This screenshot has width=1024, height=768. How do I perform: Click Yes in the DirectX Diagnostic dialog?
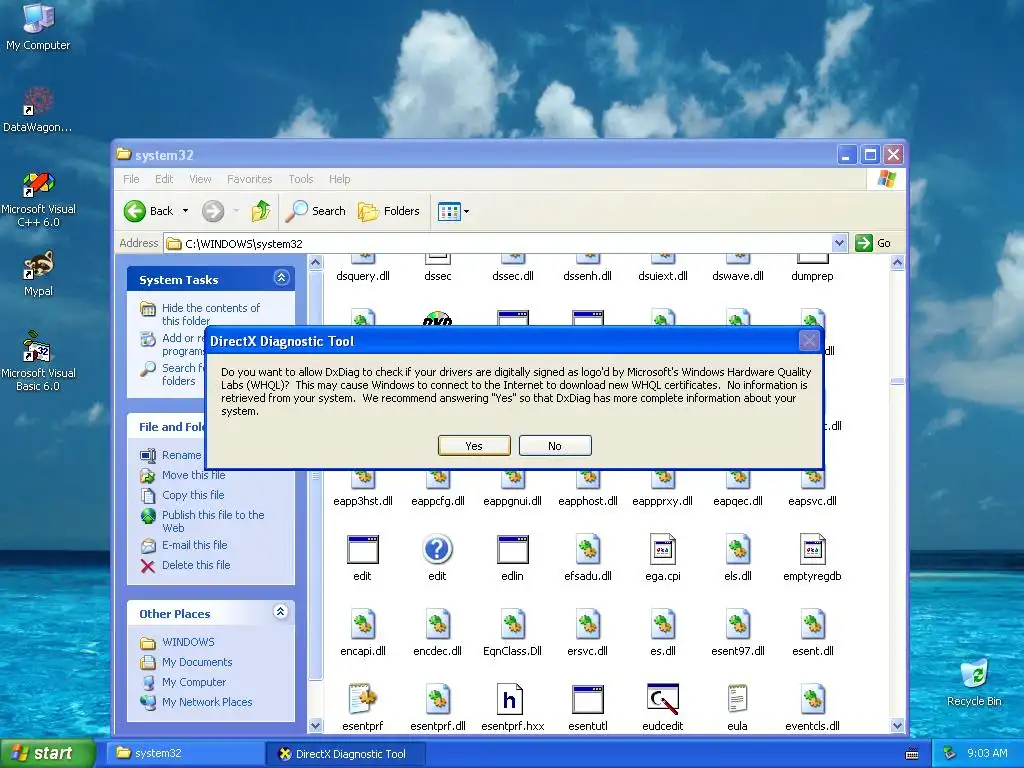click(474, 445)
